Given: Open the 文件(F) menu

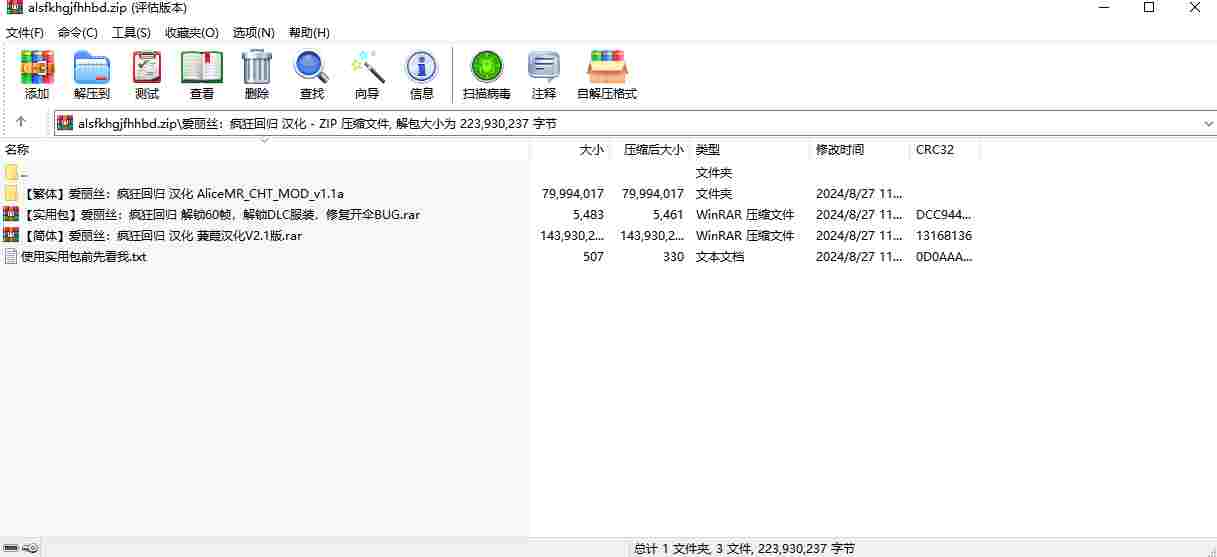Looking at the screenshot, I should tap(25, 32).
